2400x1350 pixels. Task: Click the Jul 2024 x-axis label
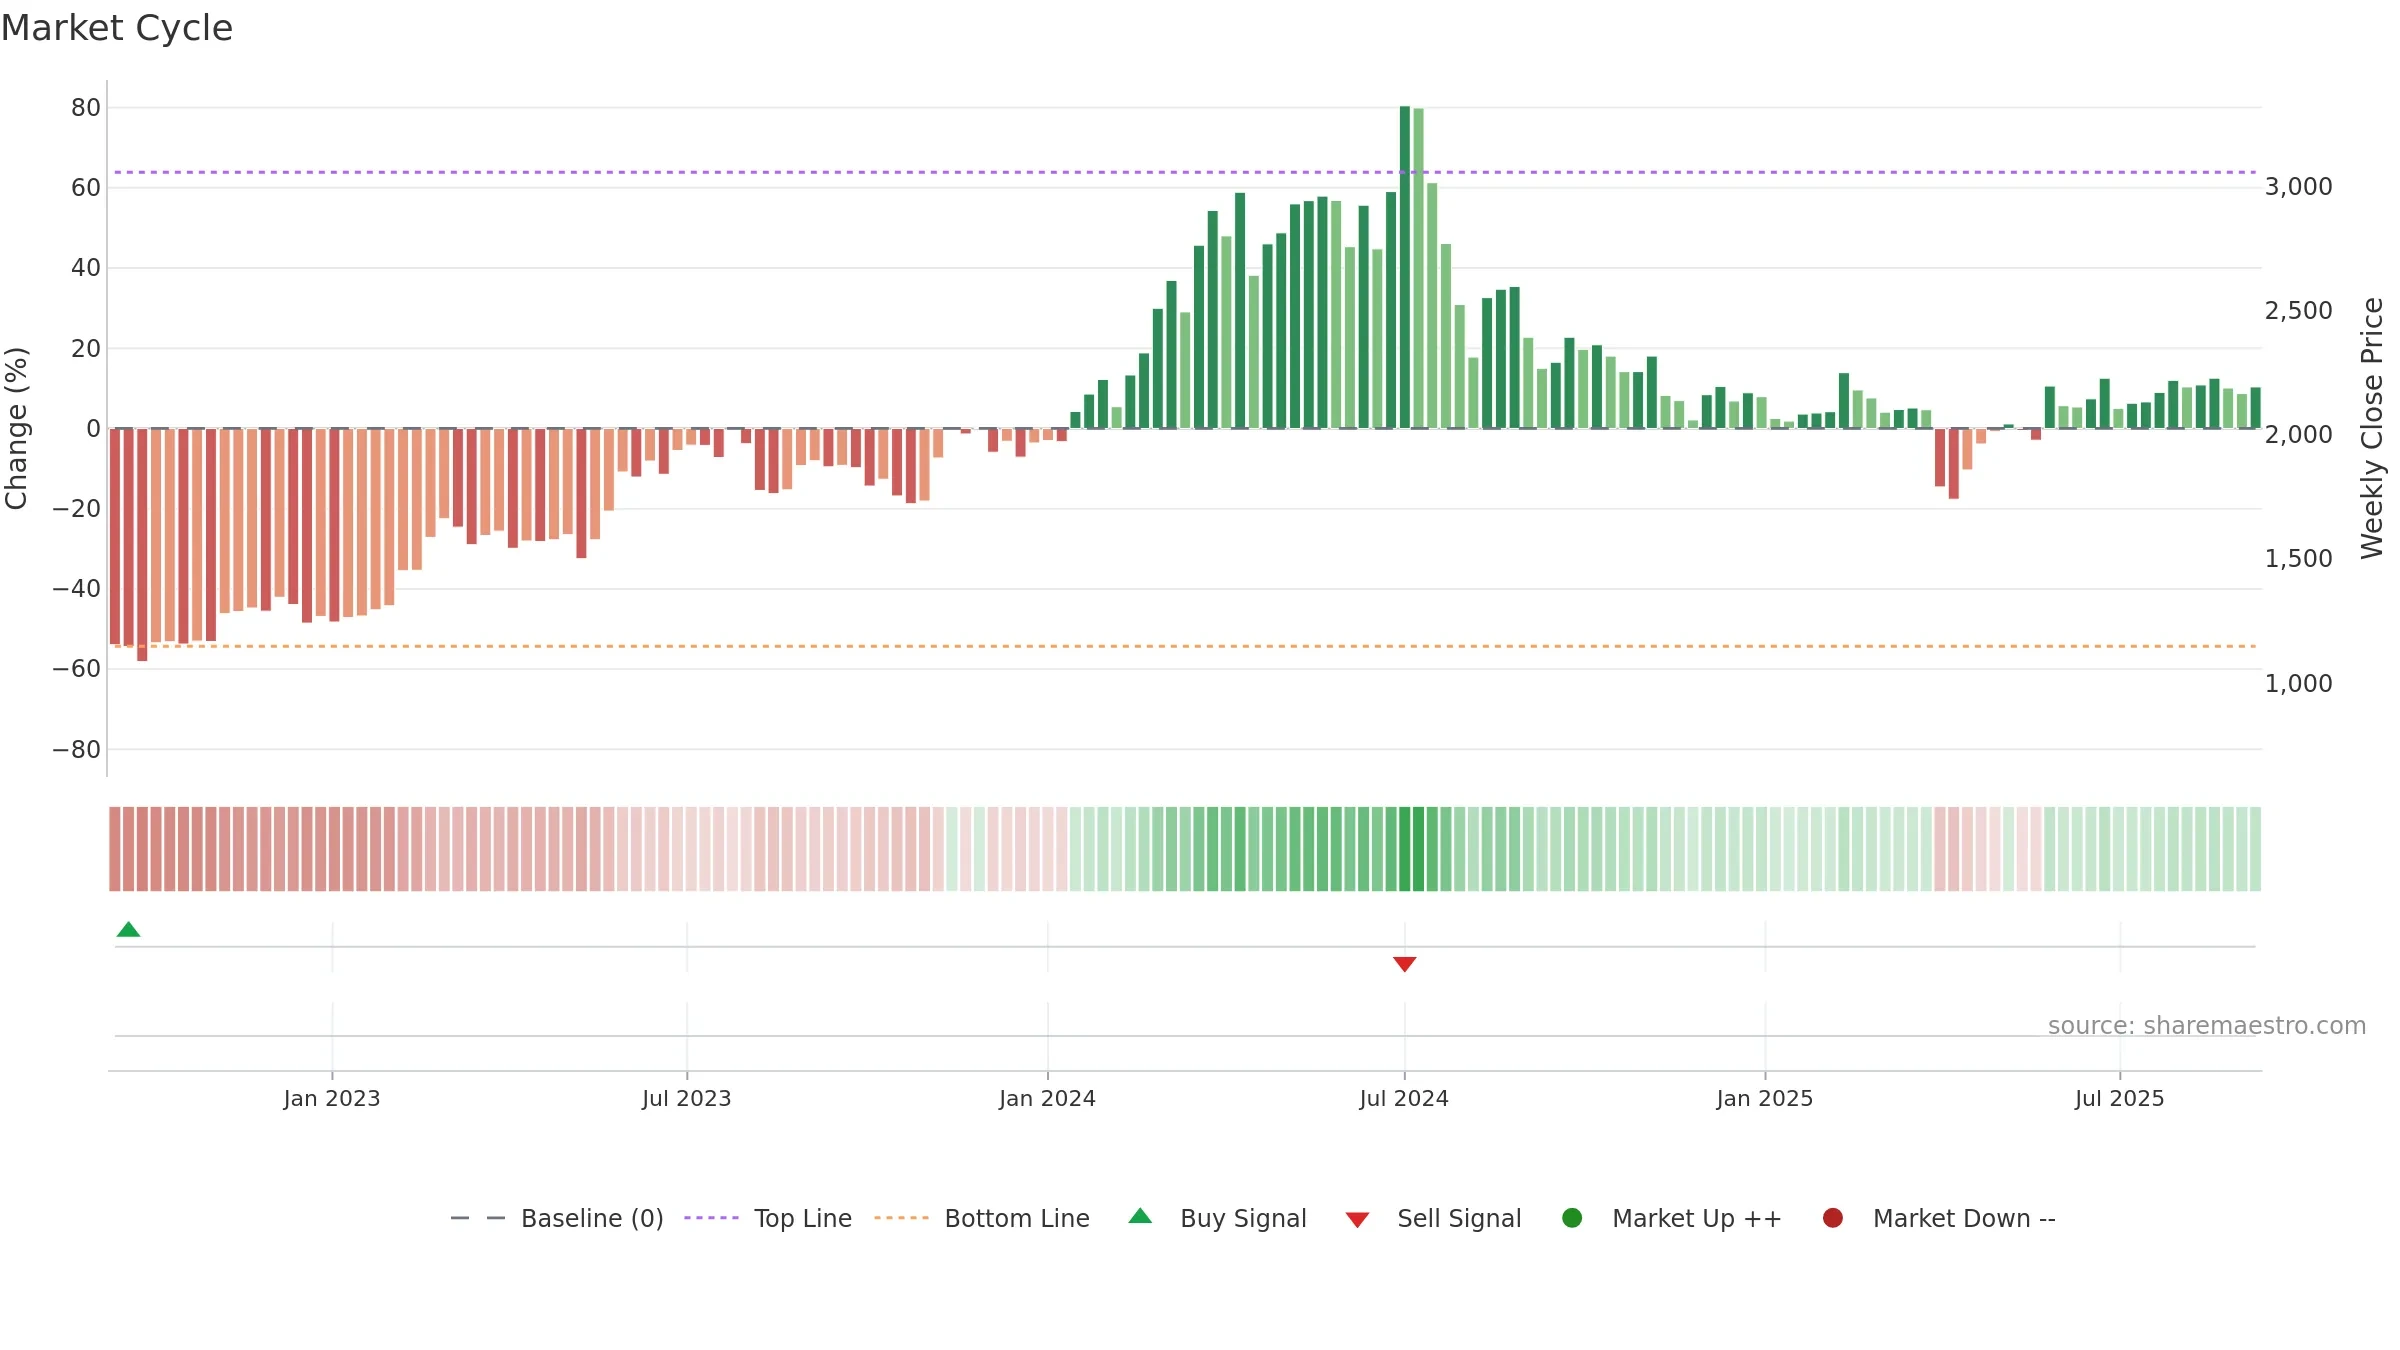point(1404,1099)
